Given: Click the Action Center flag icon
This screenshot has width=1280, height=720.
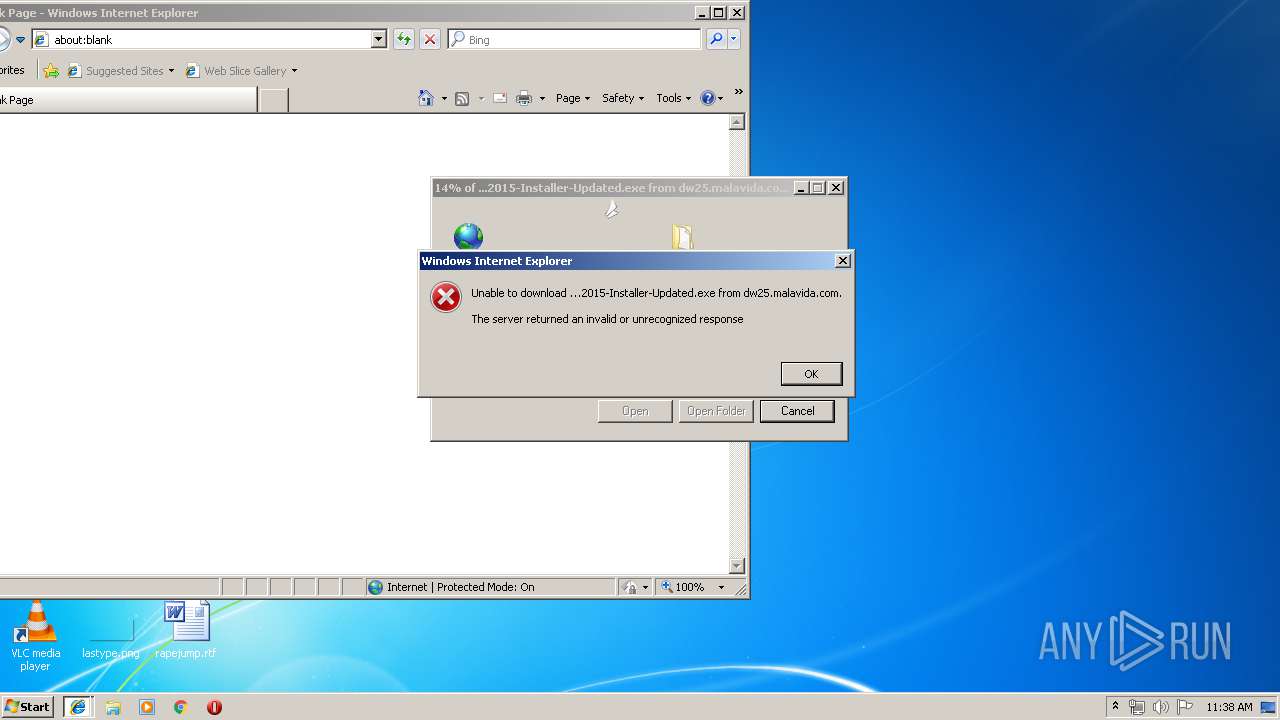Looking at the screenshot, I should tap(1185, 707).
